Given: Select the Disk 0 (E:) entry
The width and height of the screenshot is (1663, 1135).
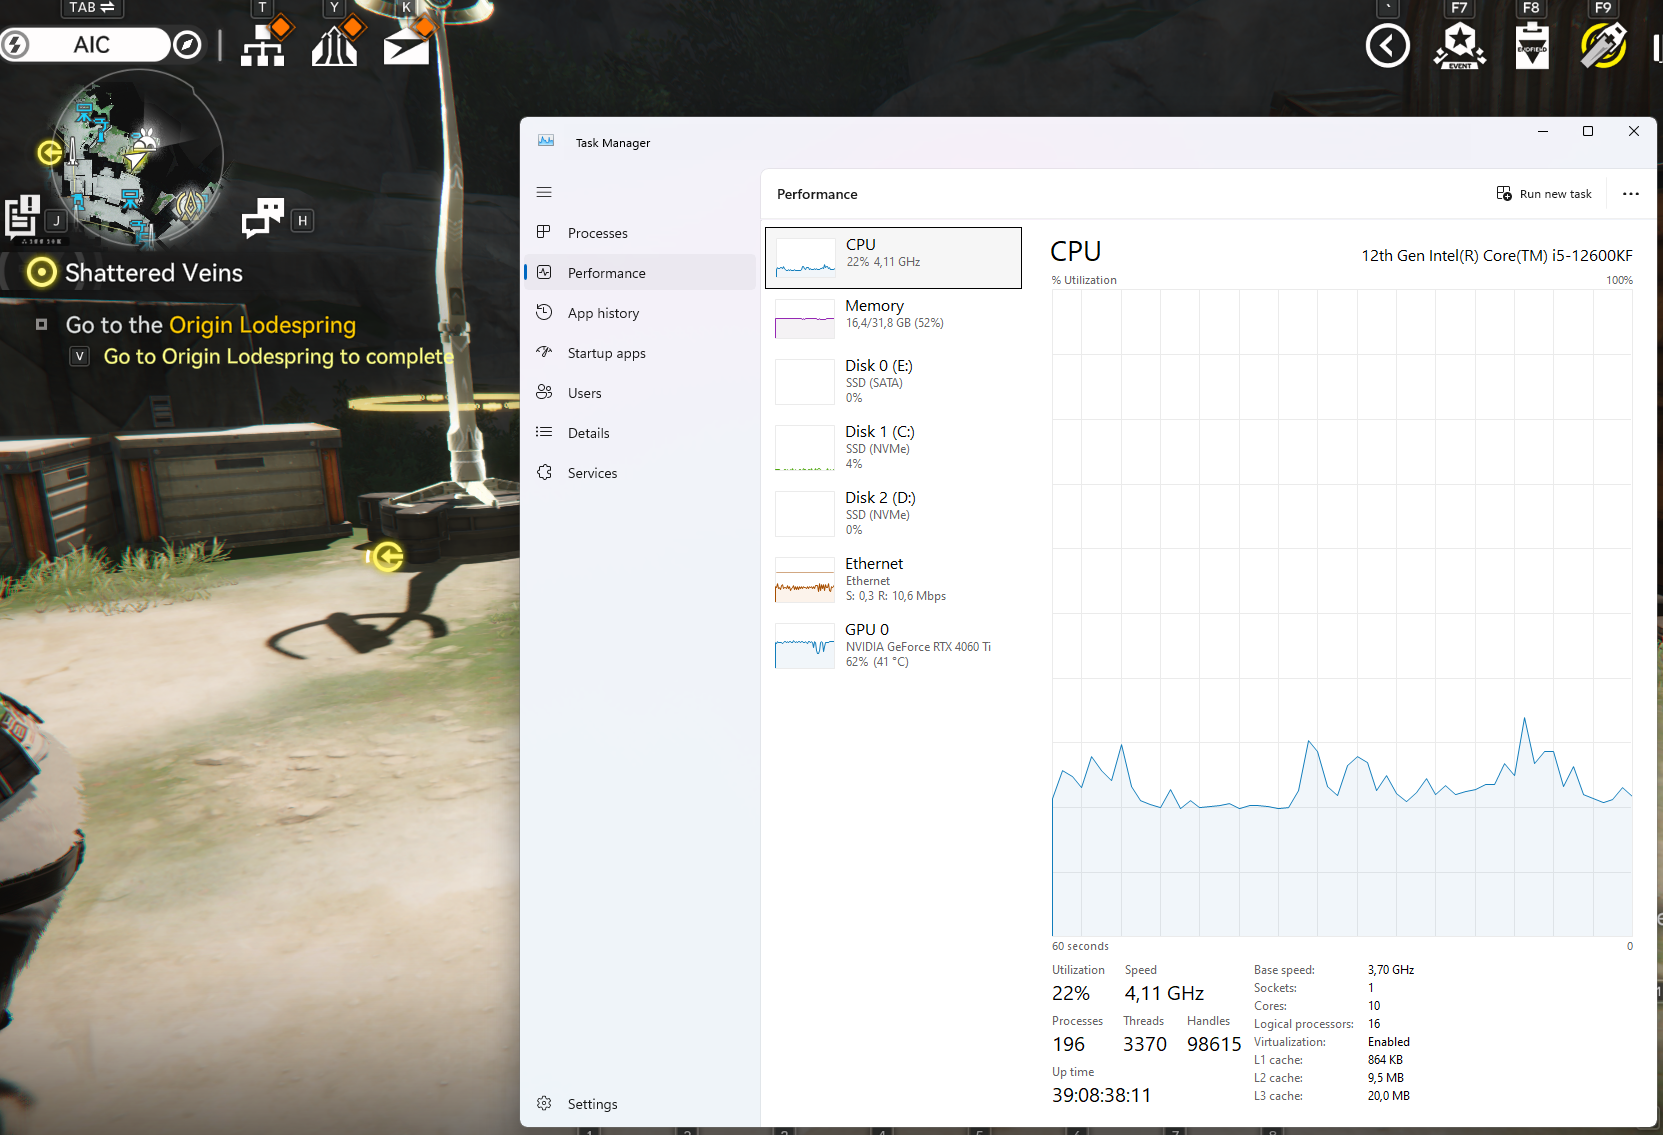Looking at the screenshot, I should coord(893,382).
